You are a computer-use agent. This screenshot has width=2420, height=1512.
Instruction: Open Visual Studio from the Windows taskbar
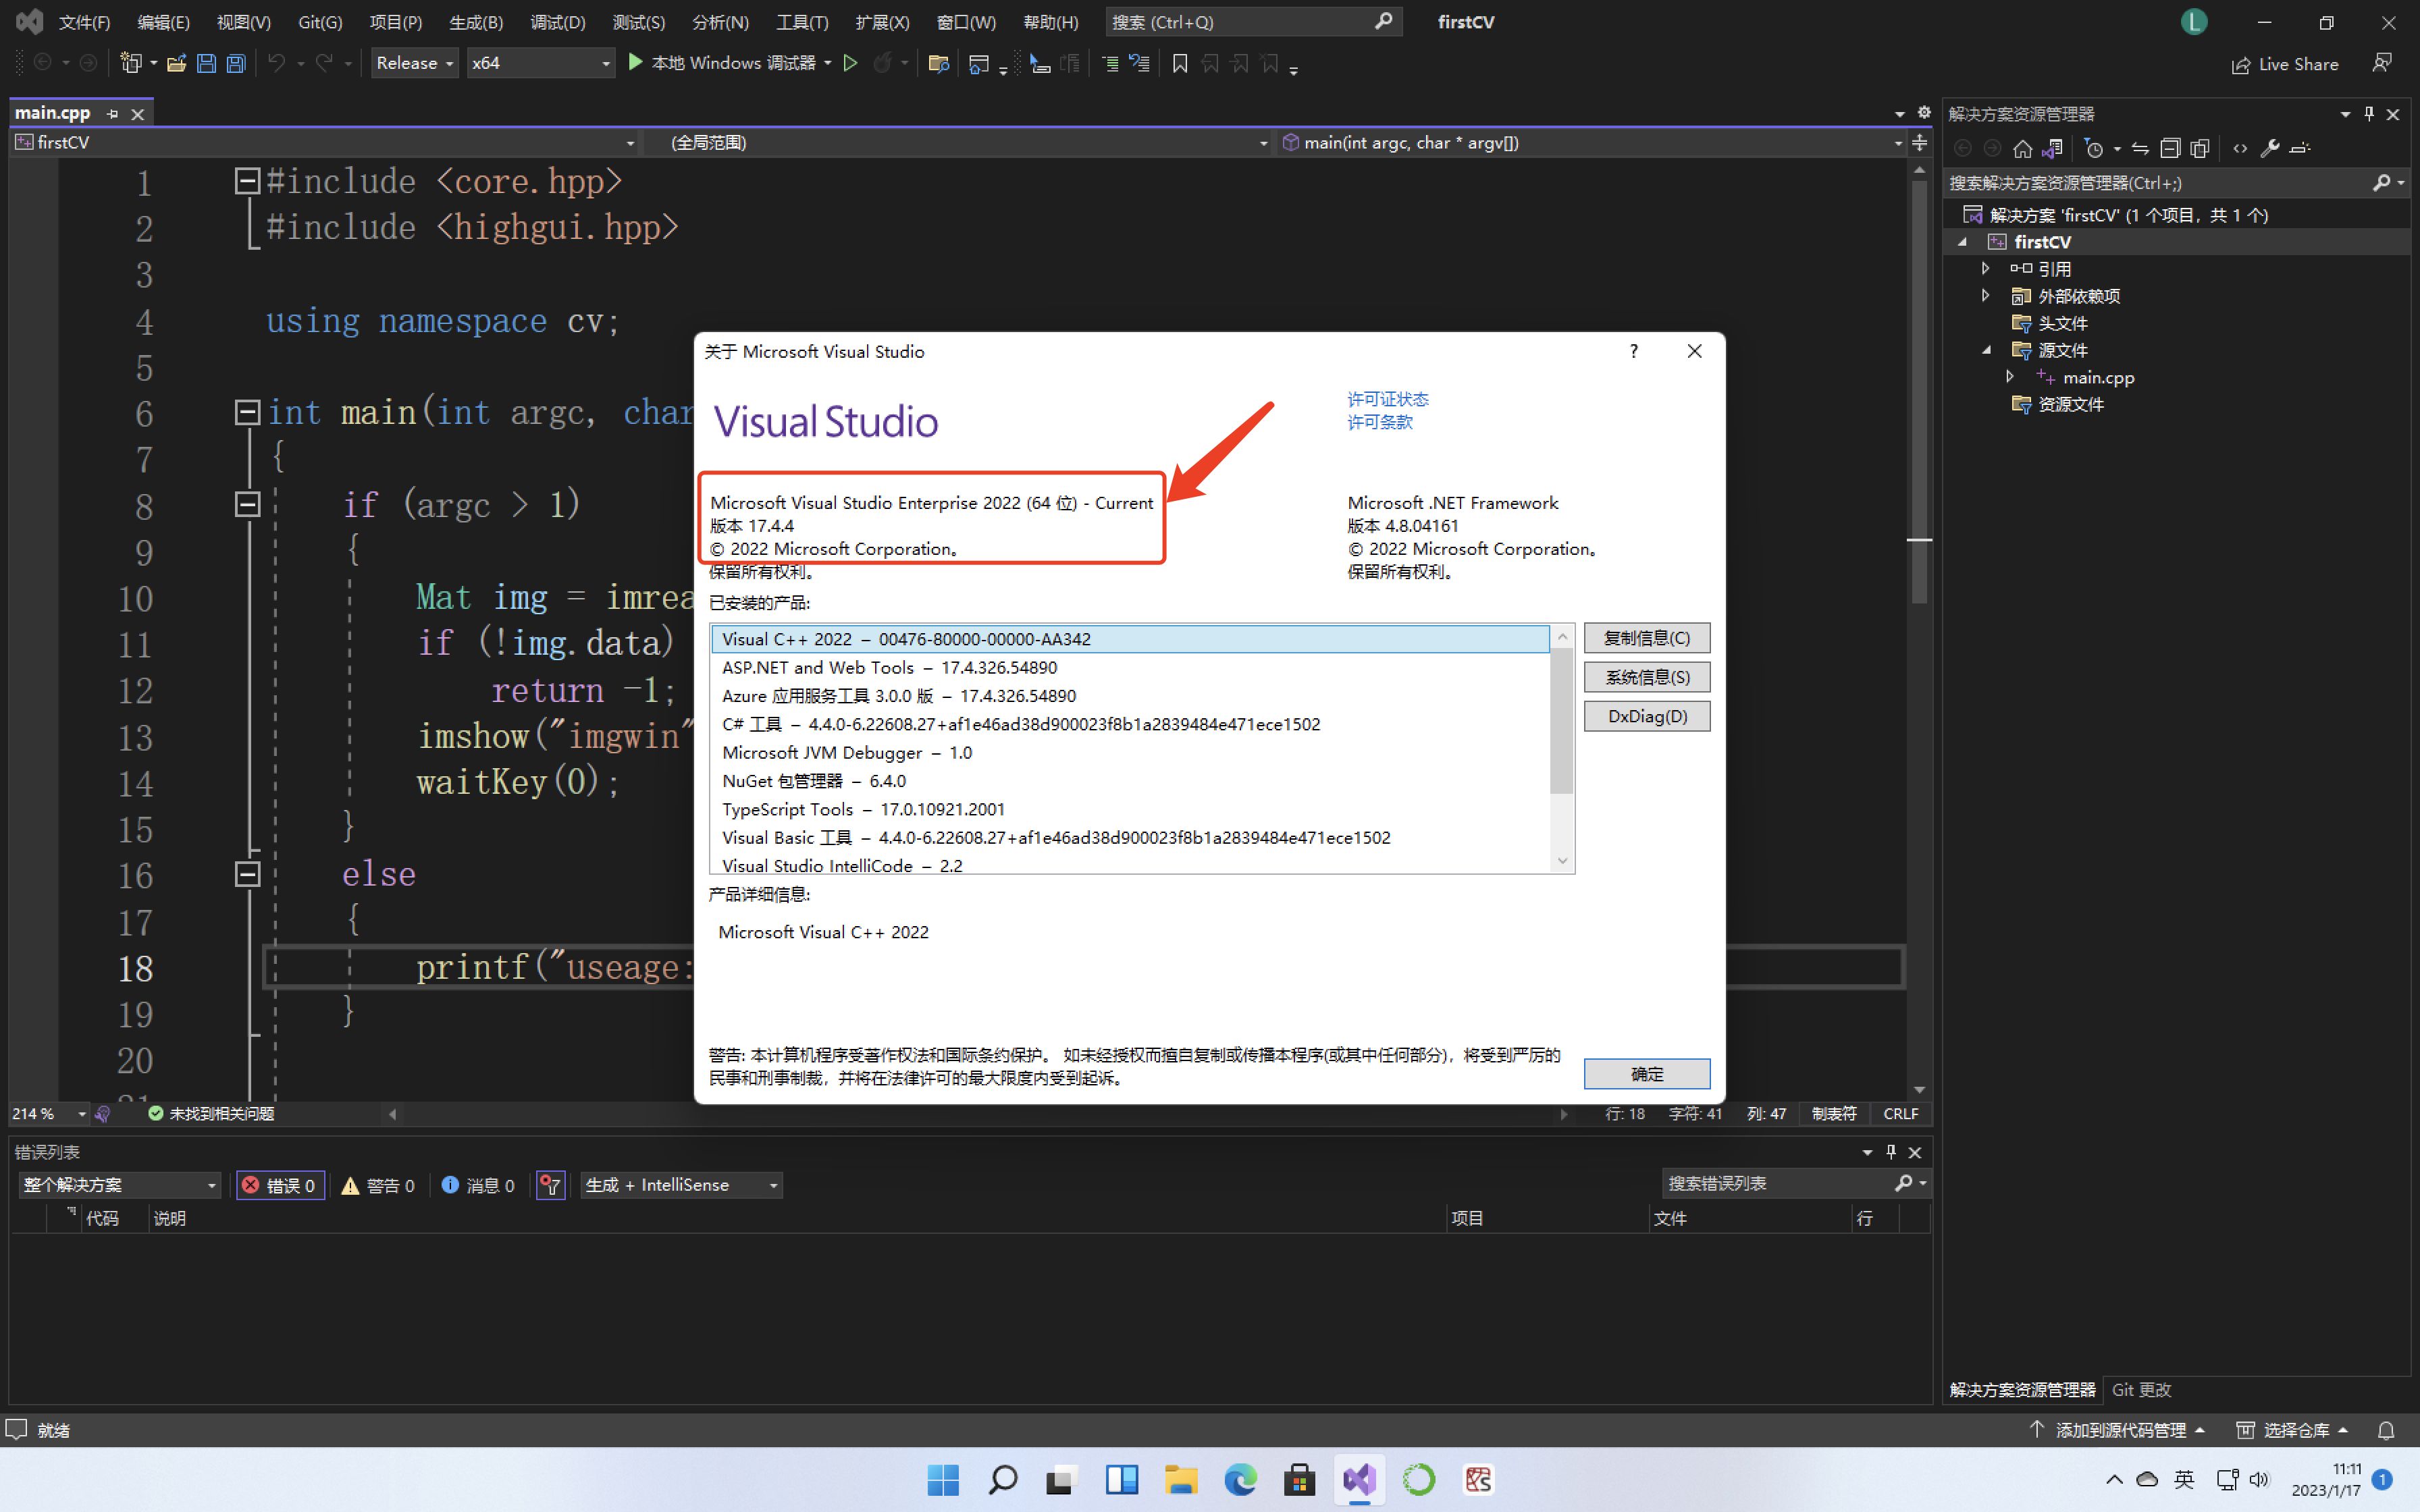click(1359, 1479)
